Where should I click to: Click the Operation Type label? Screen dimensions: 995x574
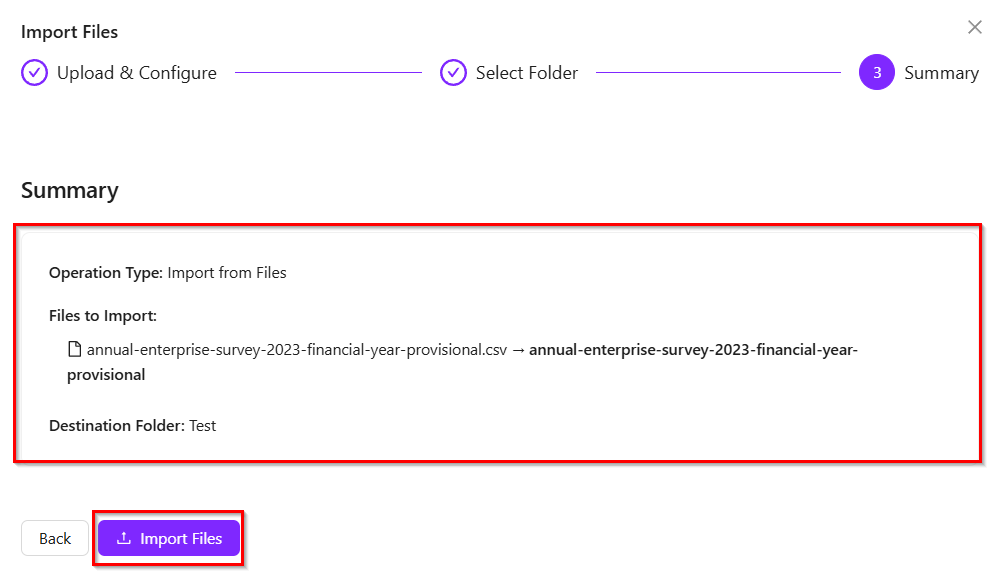[x=105, y=272]
